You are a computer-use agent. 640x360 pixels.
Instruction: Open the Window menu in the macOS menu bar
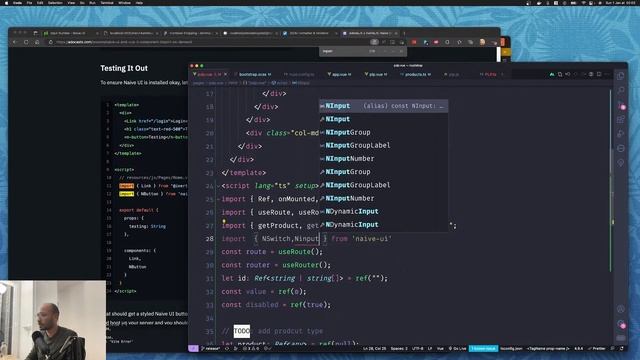(124, 2)
